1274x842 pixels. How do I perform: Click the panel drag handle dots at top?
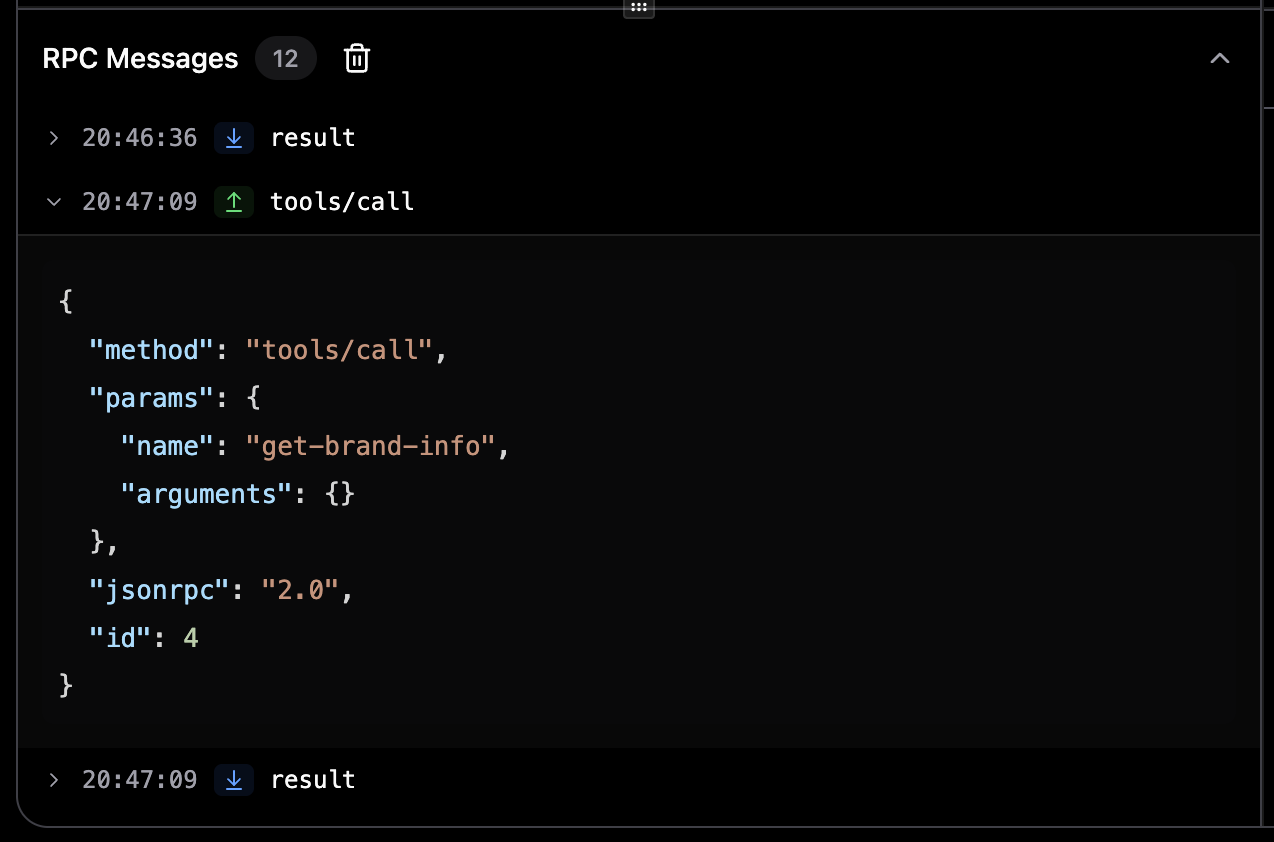tap(638, 8)
